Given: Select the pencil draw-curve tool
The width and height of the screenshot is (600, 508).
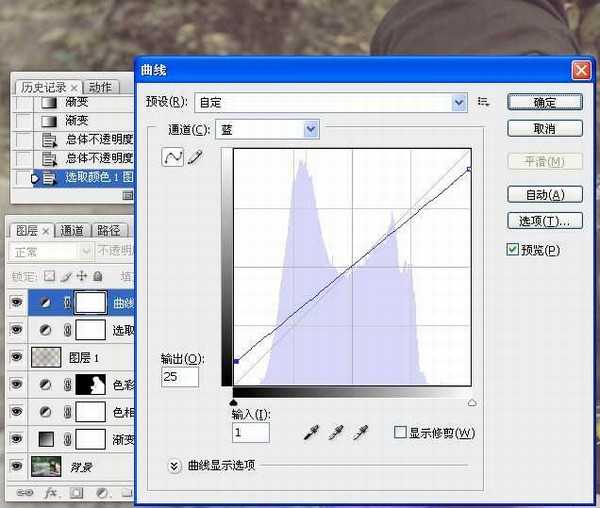Looking at the screenshot, I should point(194,158).
